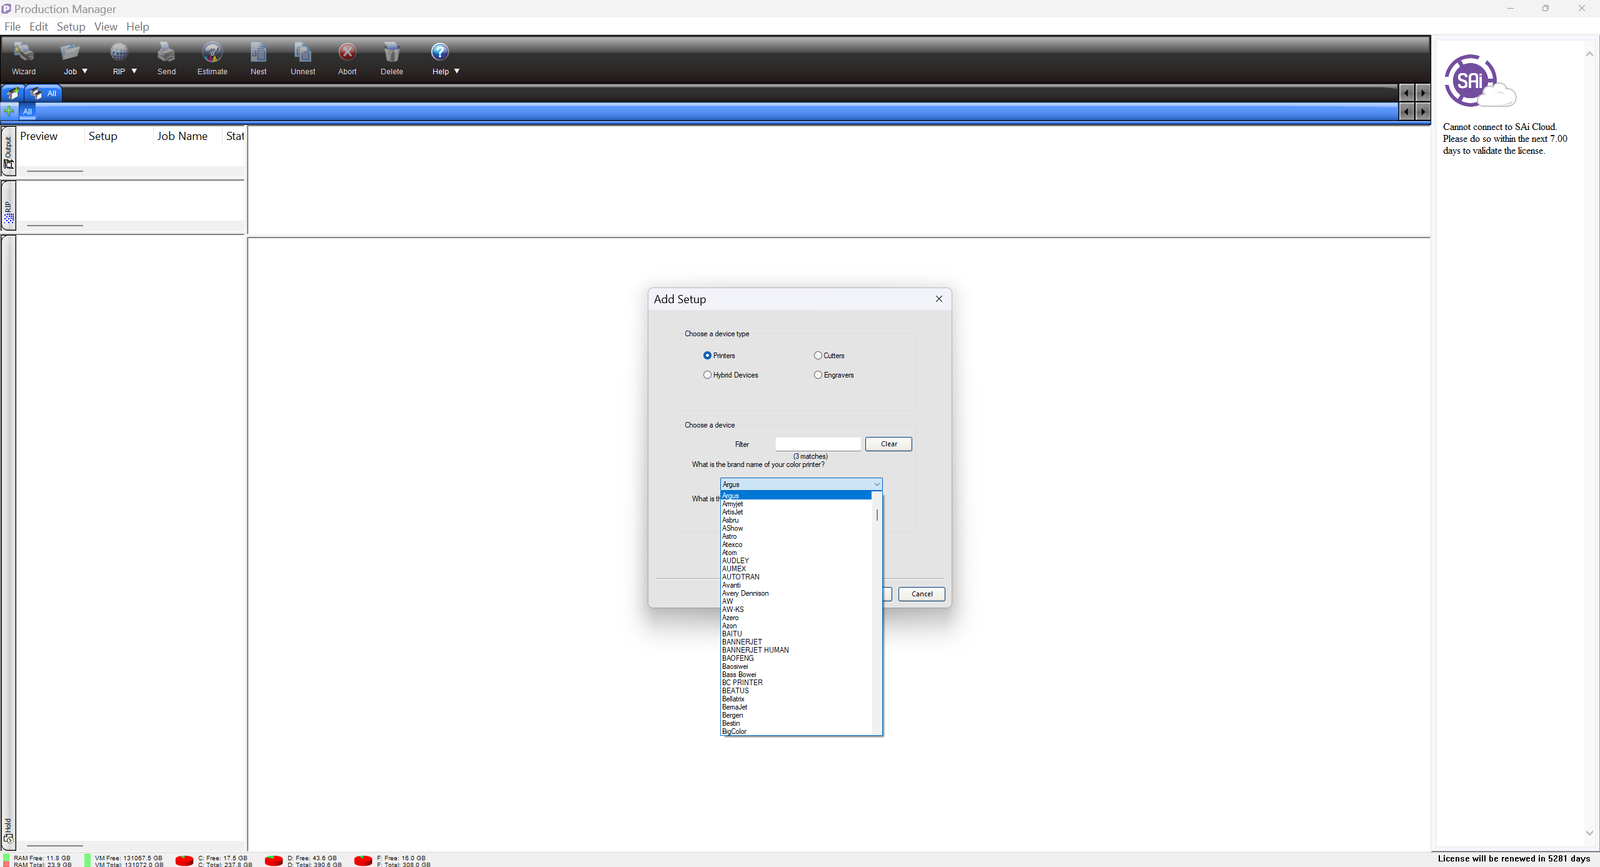Click the Setup column header

(x=103, y=136)
